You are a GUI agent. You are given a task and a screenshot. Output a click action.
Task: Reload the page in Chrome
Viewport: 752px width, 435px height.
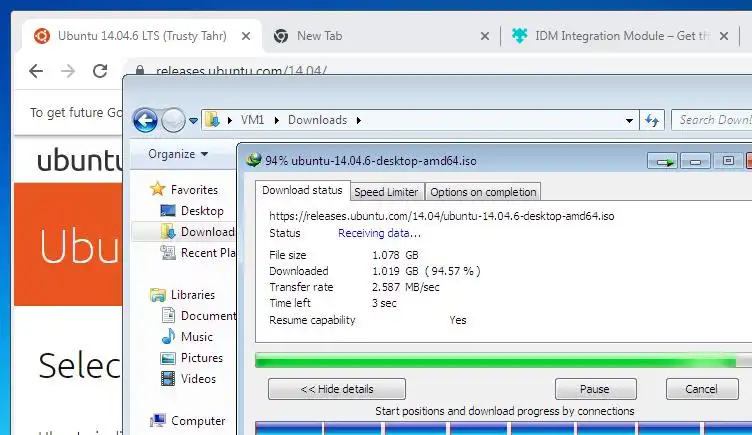[100, 71]
